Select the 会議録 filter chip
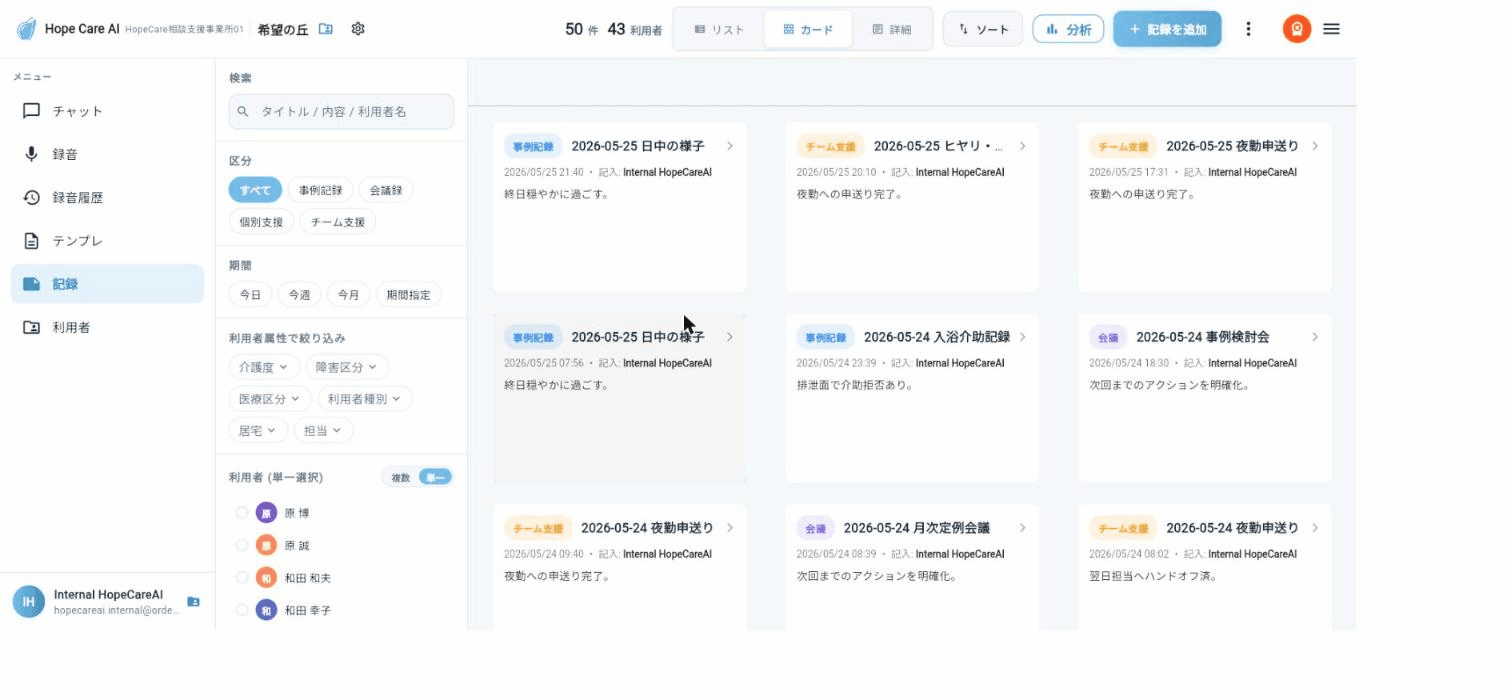 pos(385,190)
